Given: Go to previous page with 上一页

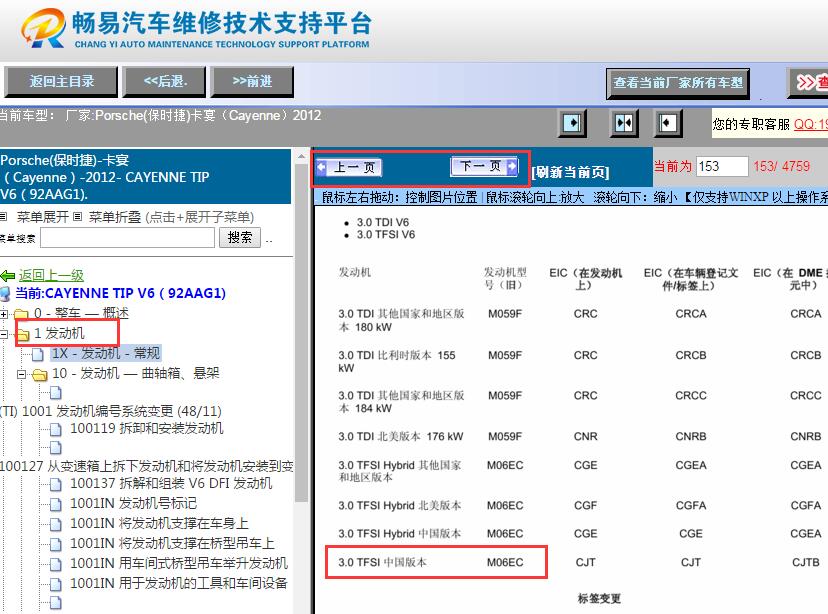Looking at the screenshot, I should [x=349, y=168].
